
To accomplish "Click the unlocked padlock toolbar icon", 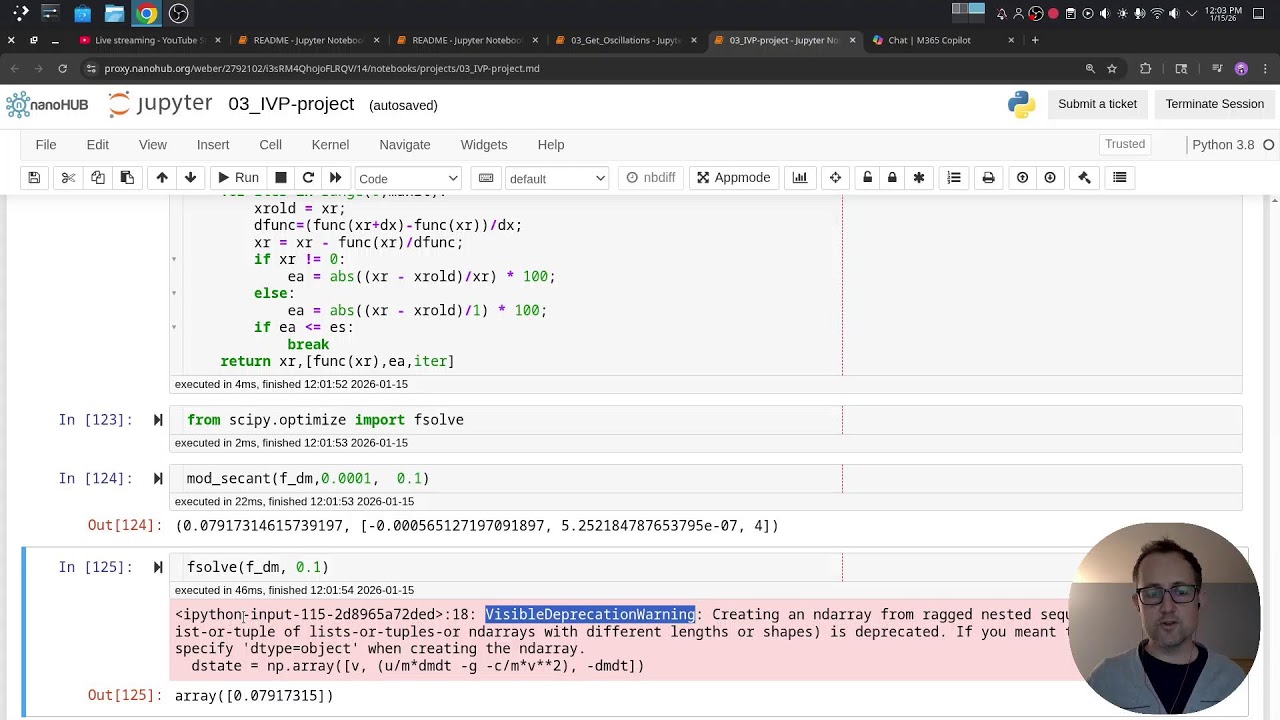I will pyautogui.click(x=867, y=178).
